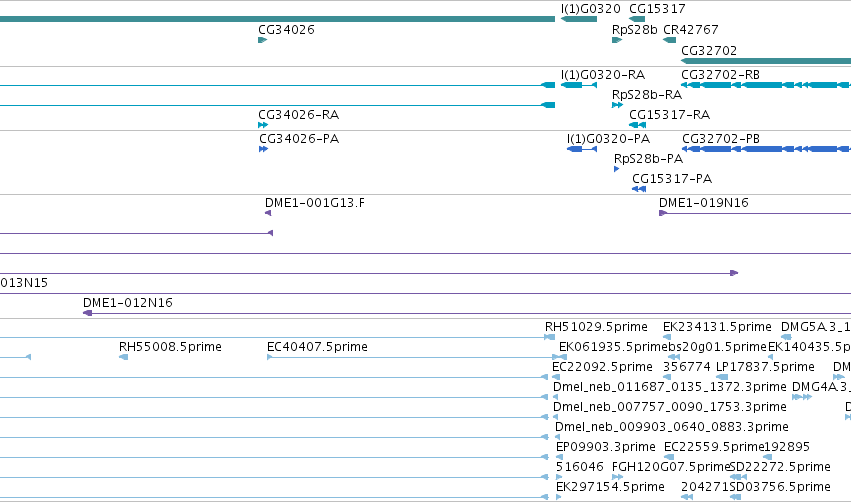Screen dimensions: 851x502
Task: Click the CG32702-RB exon structure glyph
Action: click(766, 85)
